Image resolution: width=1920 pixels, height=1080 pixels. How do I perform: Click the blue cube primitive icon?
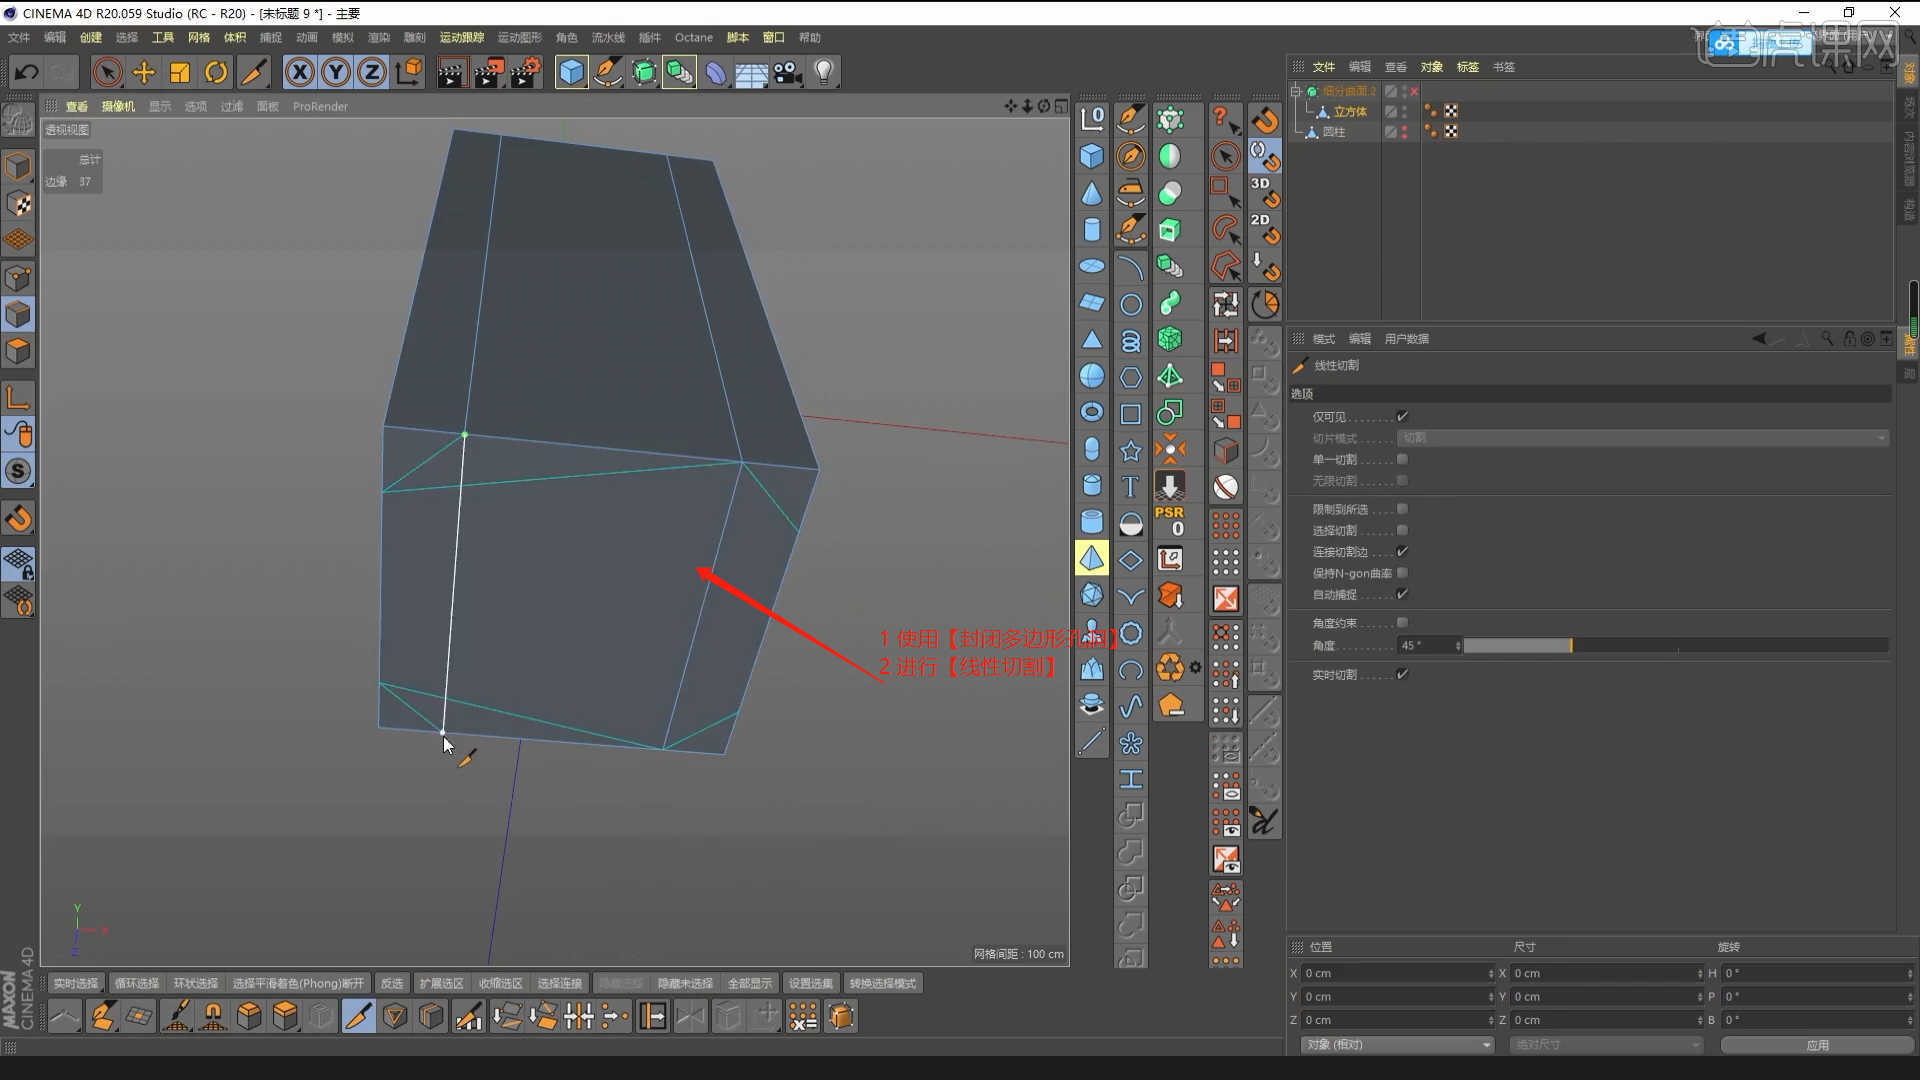(x=571, y=72)
